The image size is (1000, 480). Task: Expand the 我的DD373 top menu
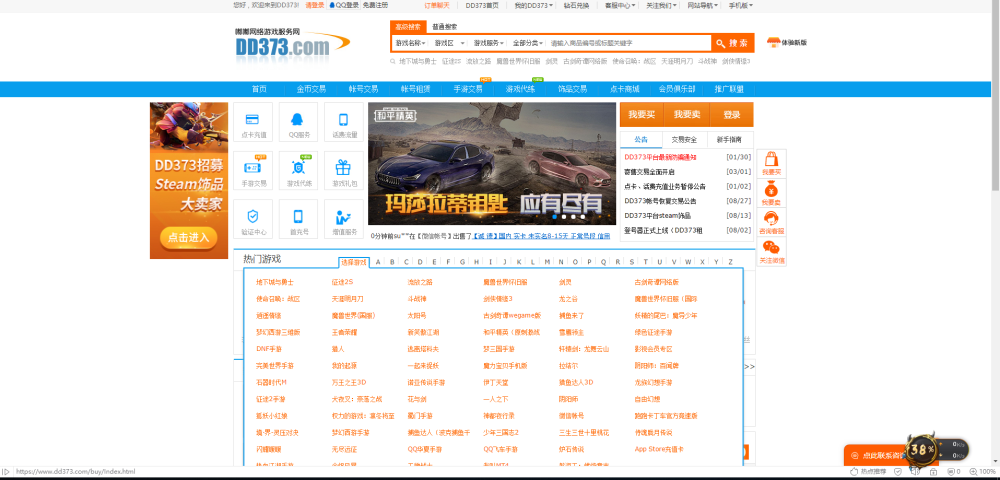click(x=533, y=5)
